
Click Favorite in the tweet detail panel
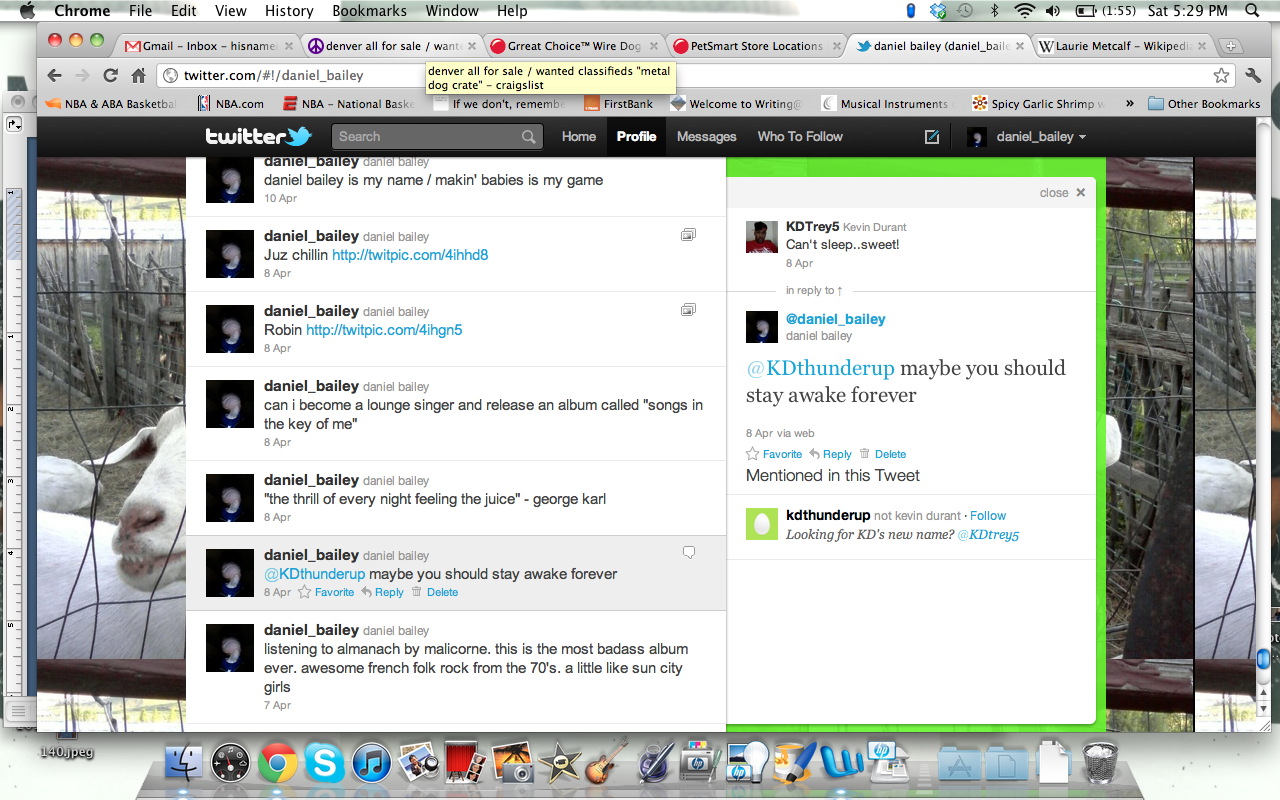774,454
